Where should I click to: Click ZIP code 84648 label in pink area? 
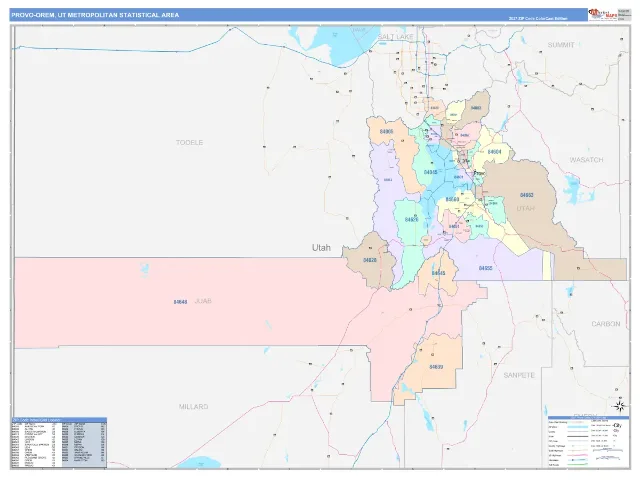pyautogui.click(x=180, y=302)
